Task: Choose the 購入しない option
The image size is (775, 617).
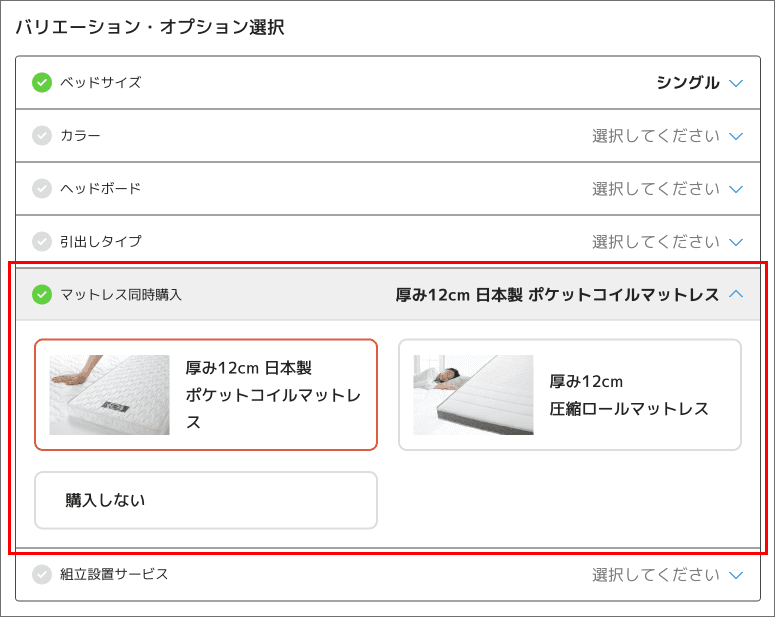Action: tap(205, 500)
